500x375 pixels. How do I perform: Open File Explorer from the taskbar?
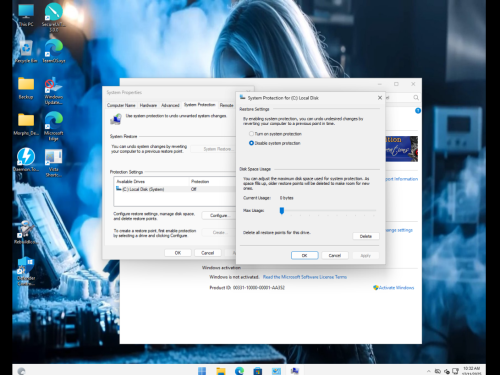pos(221,371)
